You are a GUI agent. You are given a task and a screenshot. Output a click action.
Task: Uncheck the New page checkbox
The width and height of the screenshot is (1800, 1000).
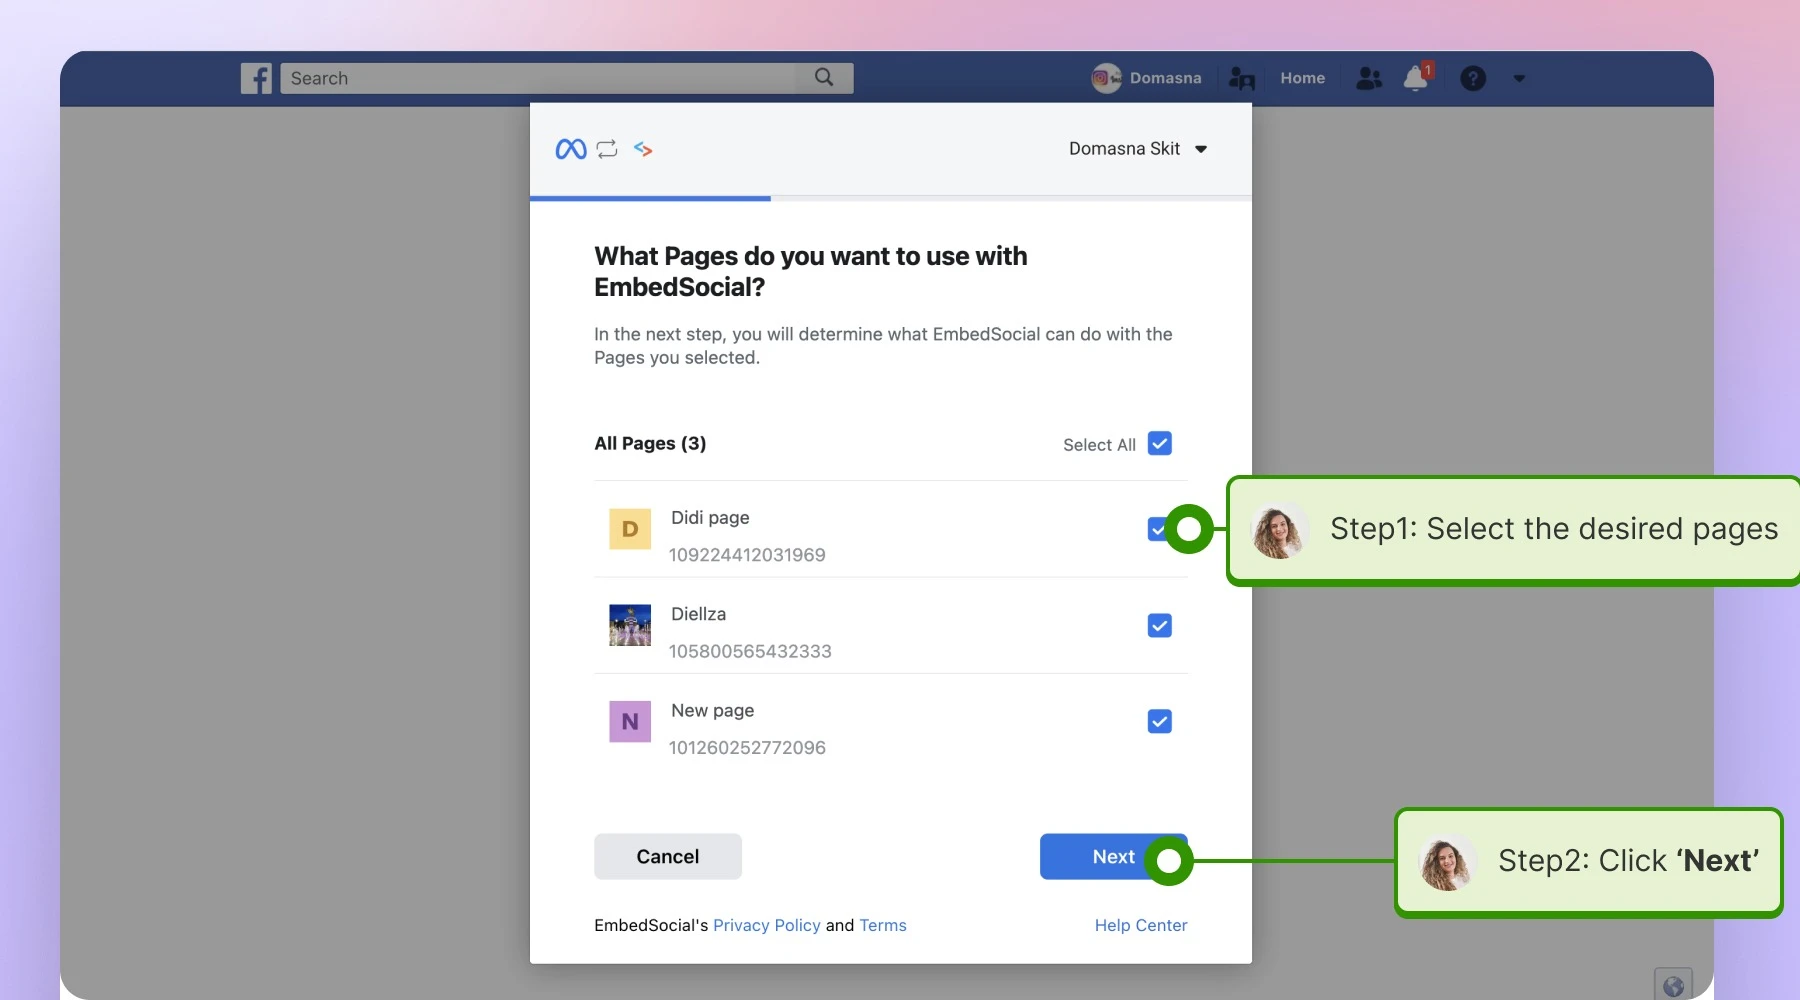pos(1160,721)
